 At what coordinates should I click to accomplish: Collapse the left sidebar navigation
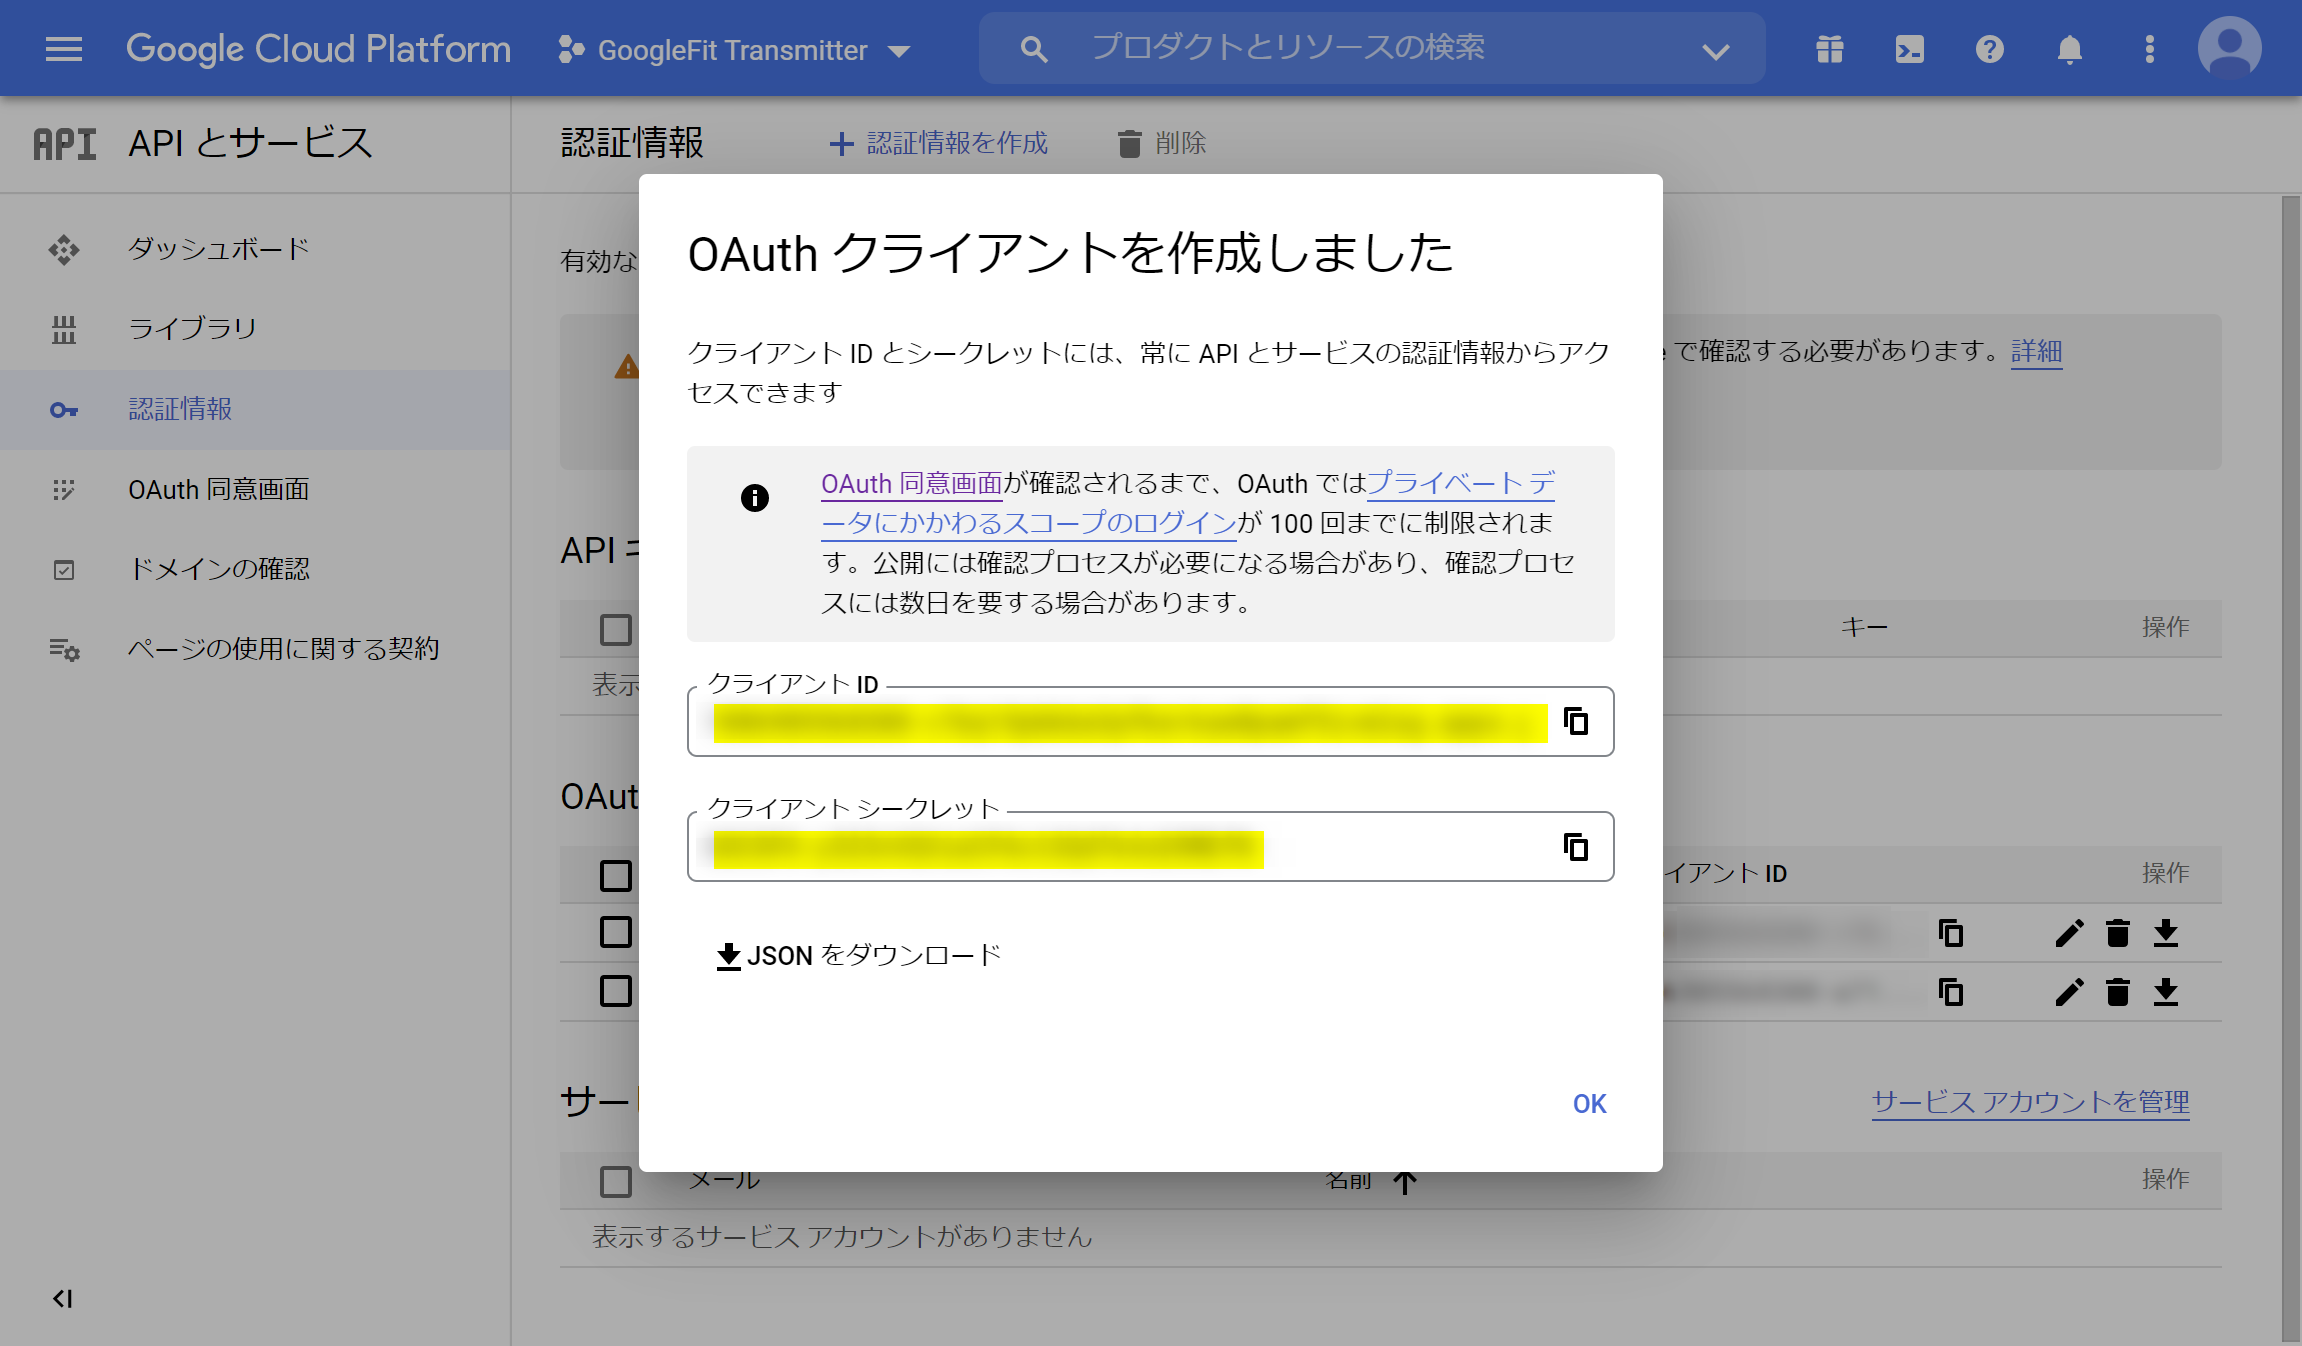point(62,1298)
